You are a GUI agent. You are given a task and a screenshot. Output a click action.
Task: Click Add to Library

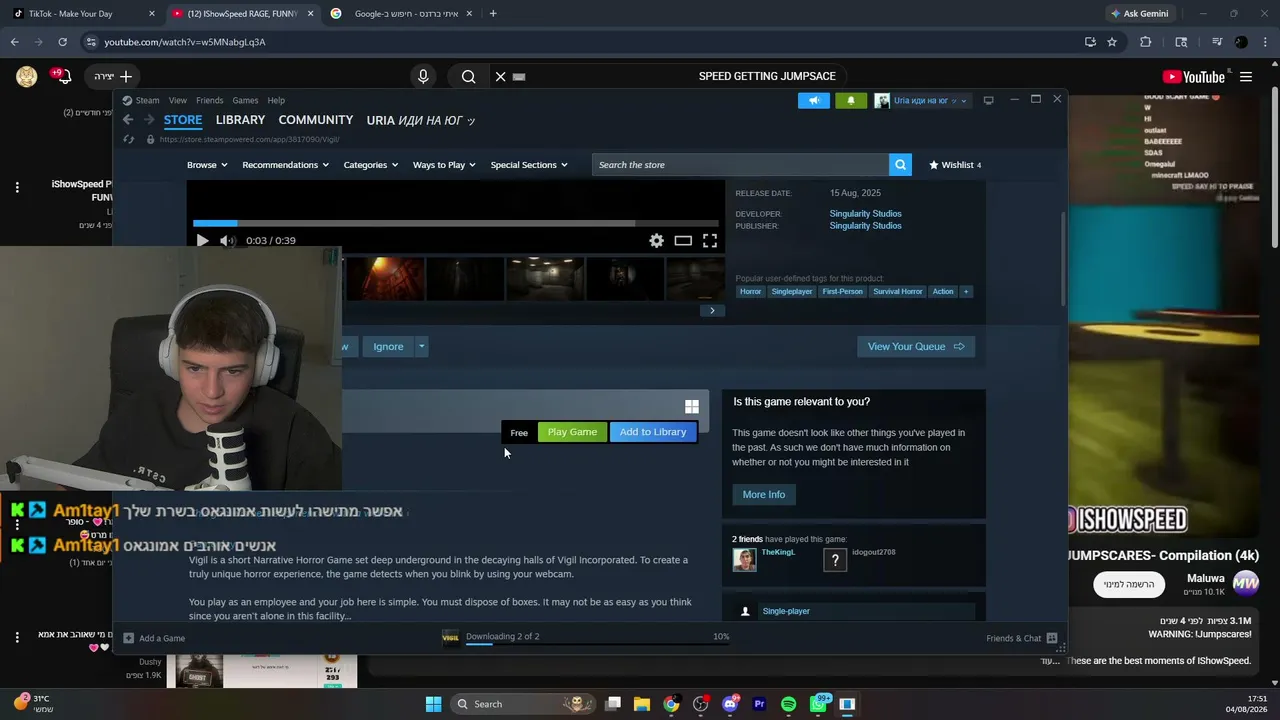pos(653,432)
